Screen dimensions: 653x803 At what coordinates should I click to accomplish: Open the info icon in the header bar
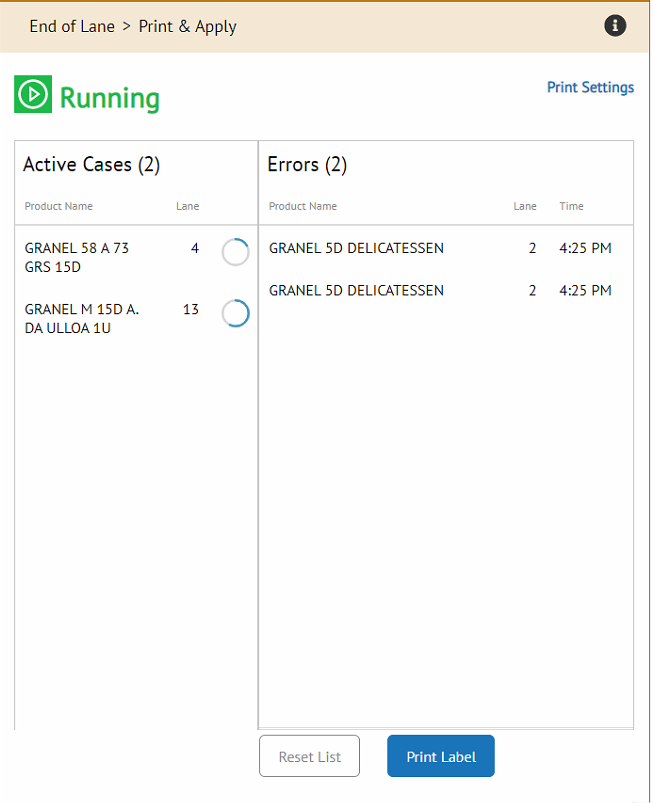pyautogui.click(x=615, y=25)
